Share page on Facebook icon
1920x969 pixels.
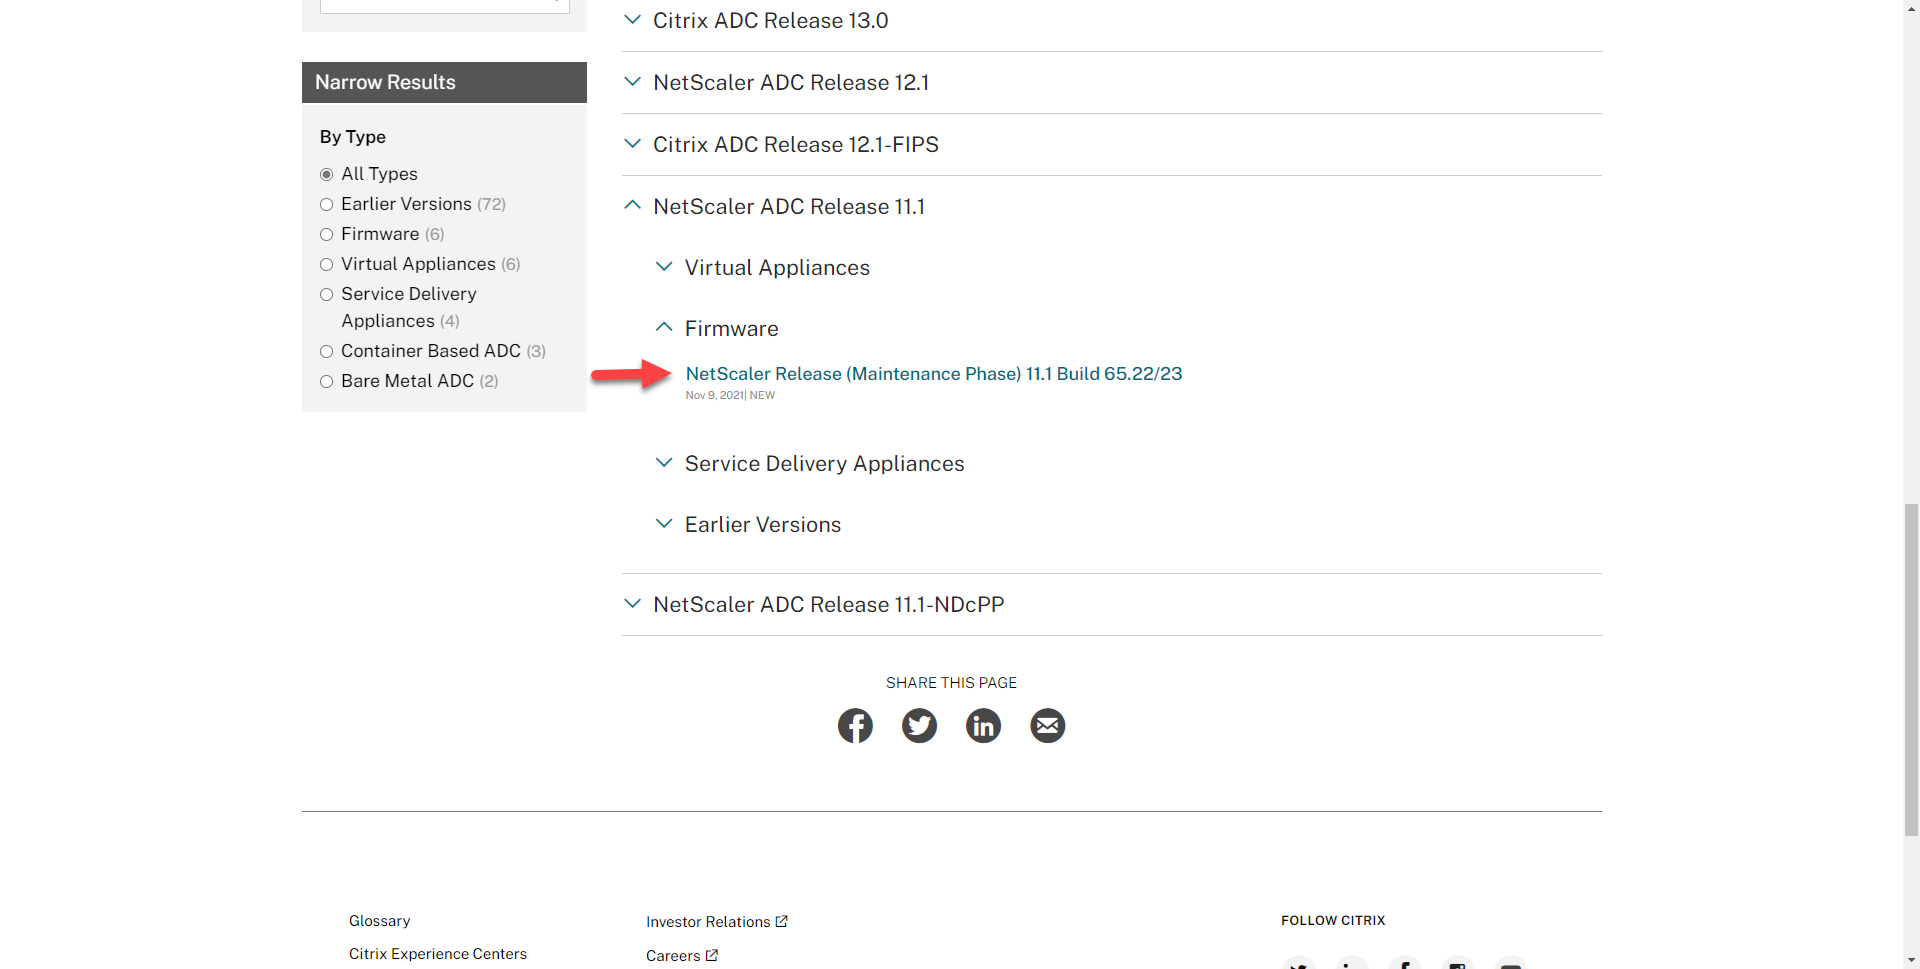tap(855, 725)
